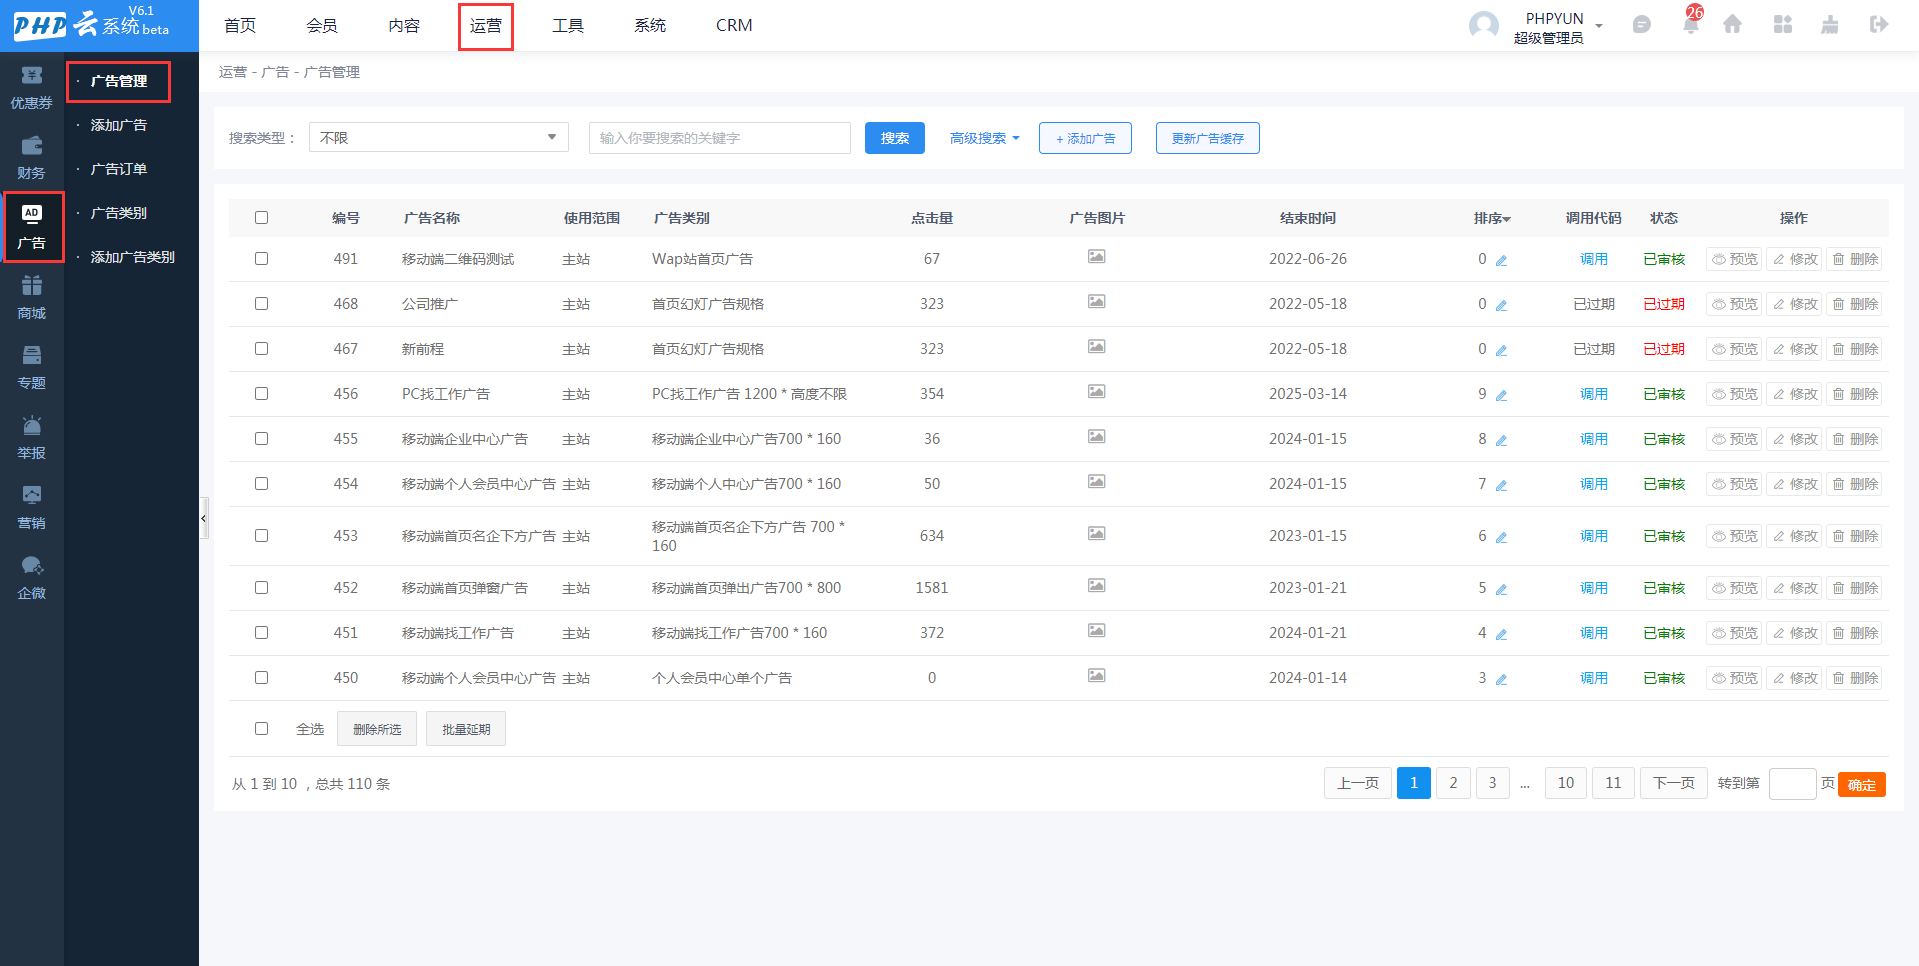This screenshot has height=966, width=1919.
Task: Select 广告类别 in the submenu
Action: tap(119, 213)
